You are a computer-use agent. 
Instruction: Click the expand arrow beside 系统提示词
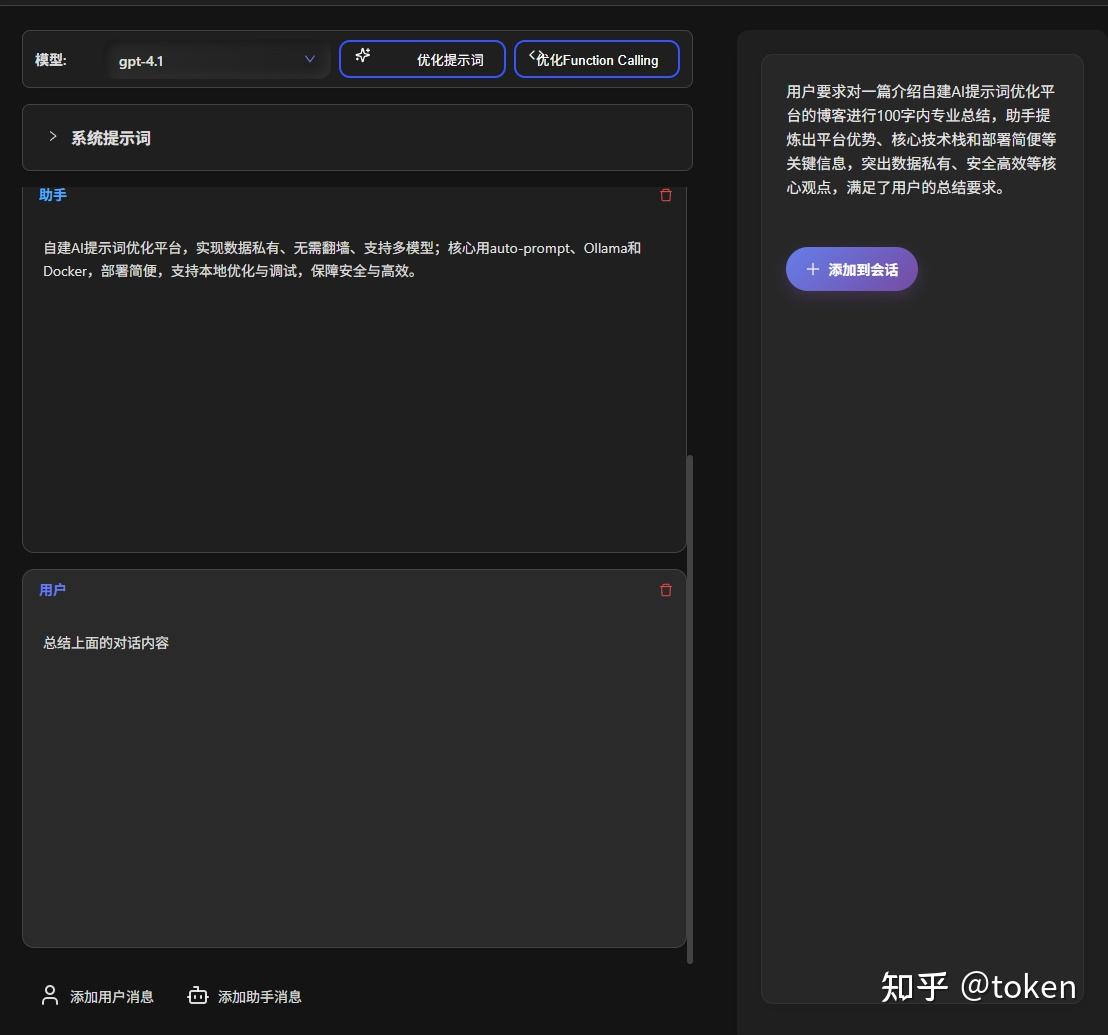click(x=52, y=136)
